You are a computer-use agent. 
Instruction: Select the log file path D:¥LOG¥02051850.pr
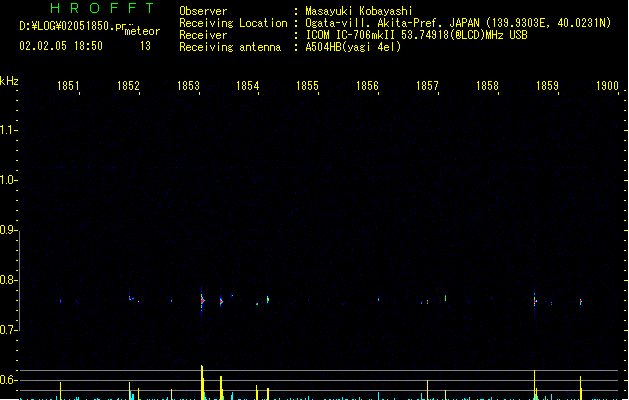pyautogui.click(x=73, y=26)
